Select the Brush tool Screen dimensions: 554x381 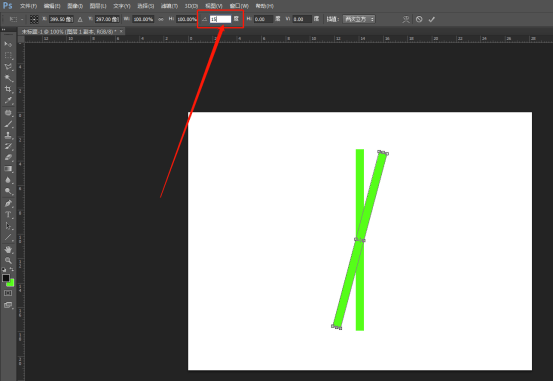pos(8,124)
